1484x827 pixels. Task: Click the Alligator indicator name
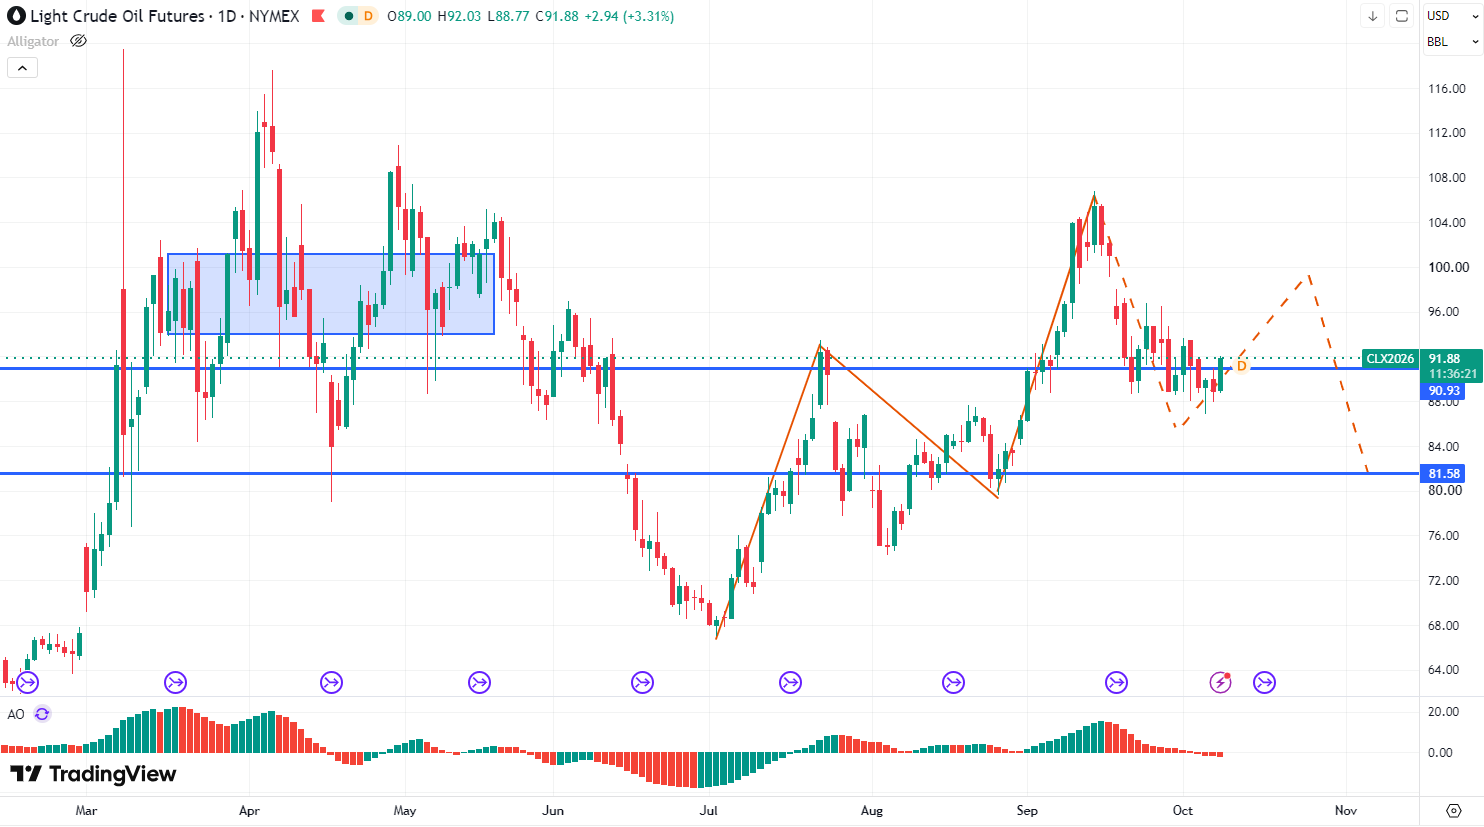point(33,41)
